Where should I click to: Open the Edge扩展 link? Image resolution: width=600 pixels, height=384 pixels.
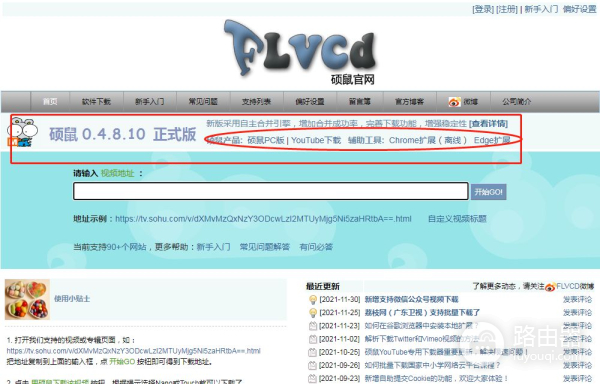tap(492, 140)
